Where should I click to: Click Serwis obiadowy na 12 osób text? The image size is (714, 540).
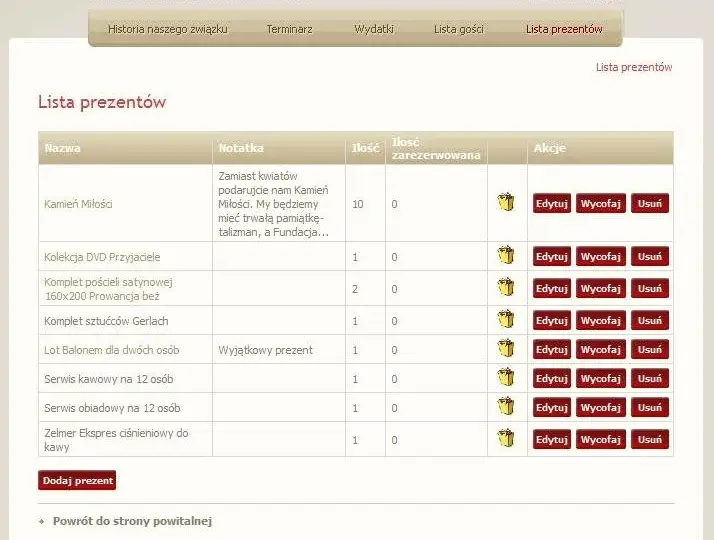[112, 408]
